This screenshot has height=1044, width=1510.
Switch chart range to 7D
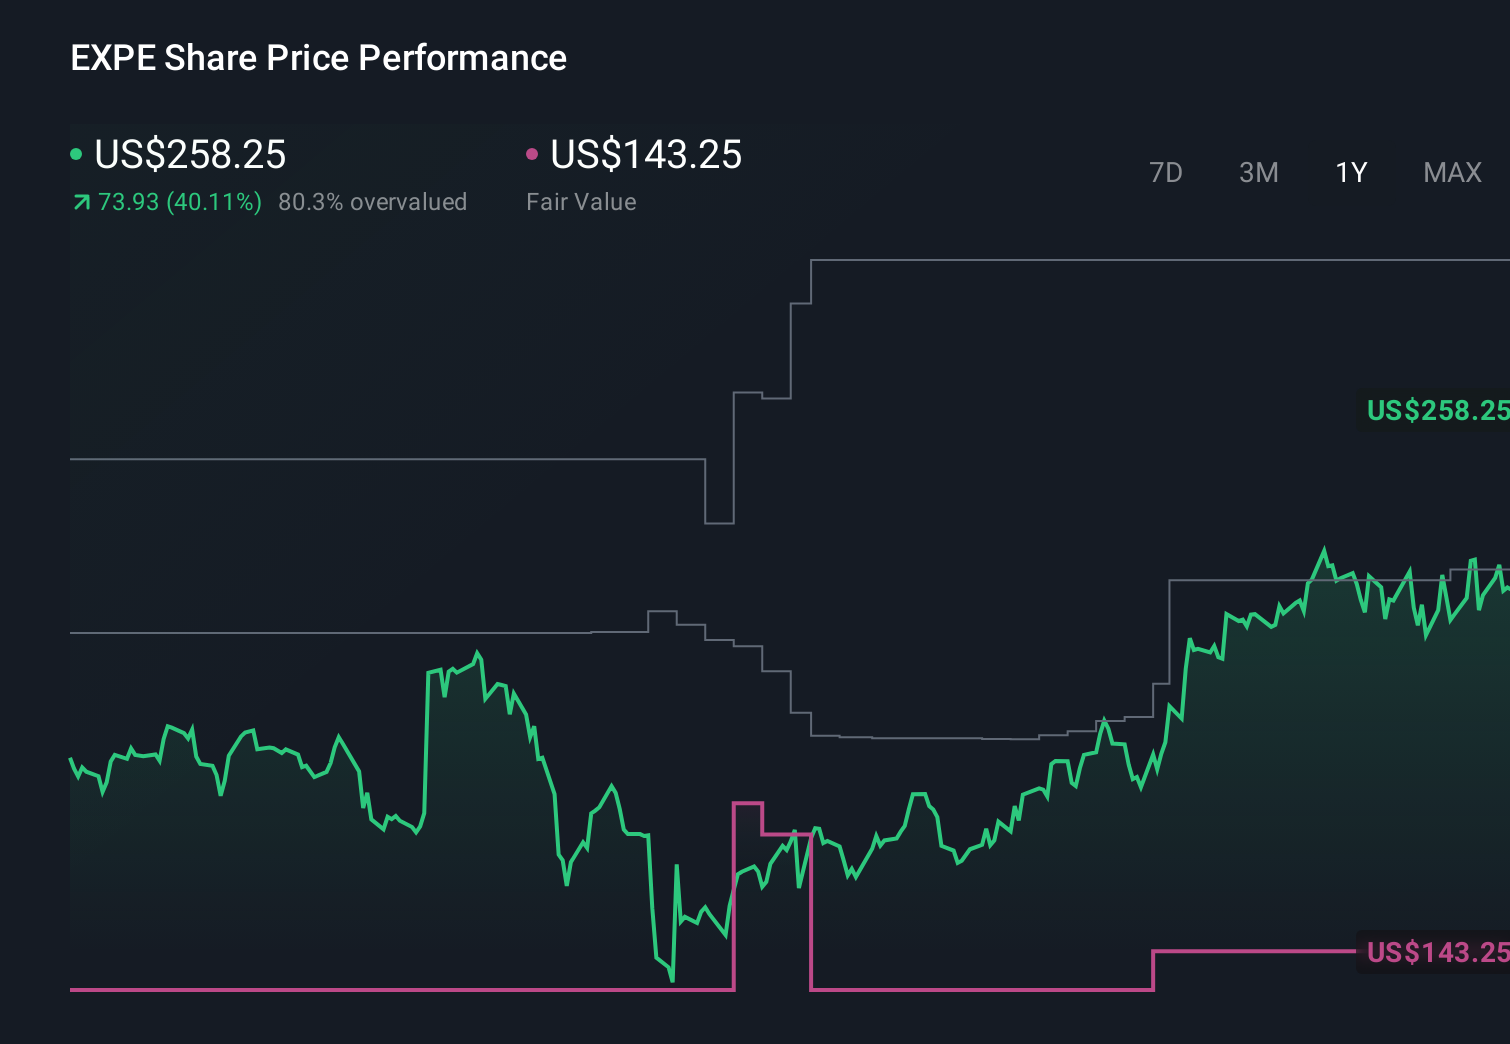click(1165, 173)
